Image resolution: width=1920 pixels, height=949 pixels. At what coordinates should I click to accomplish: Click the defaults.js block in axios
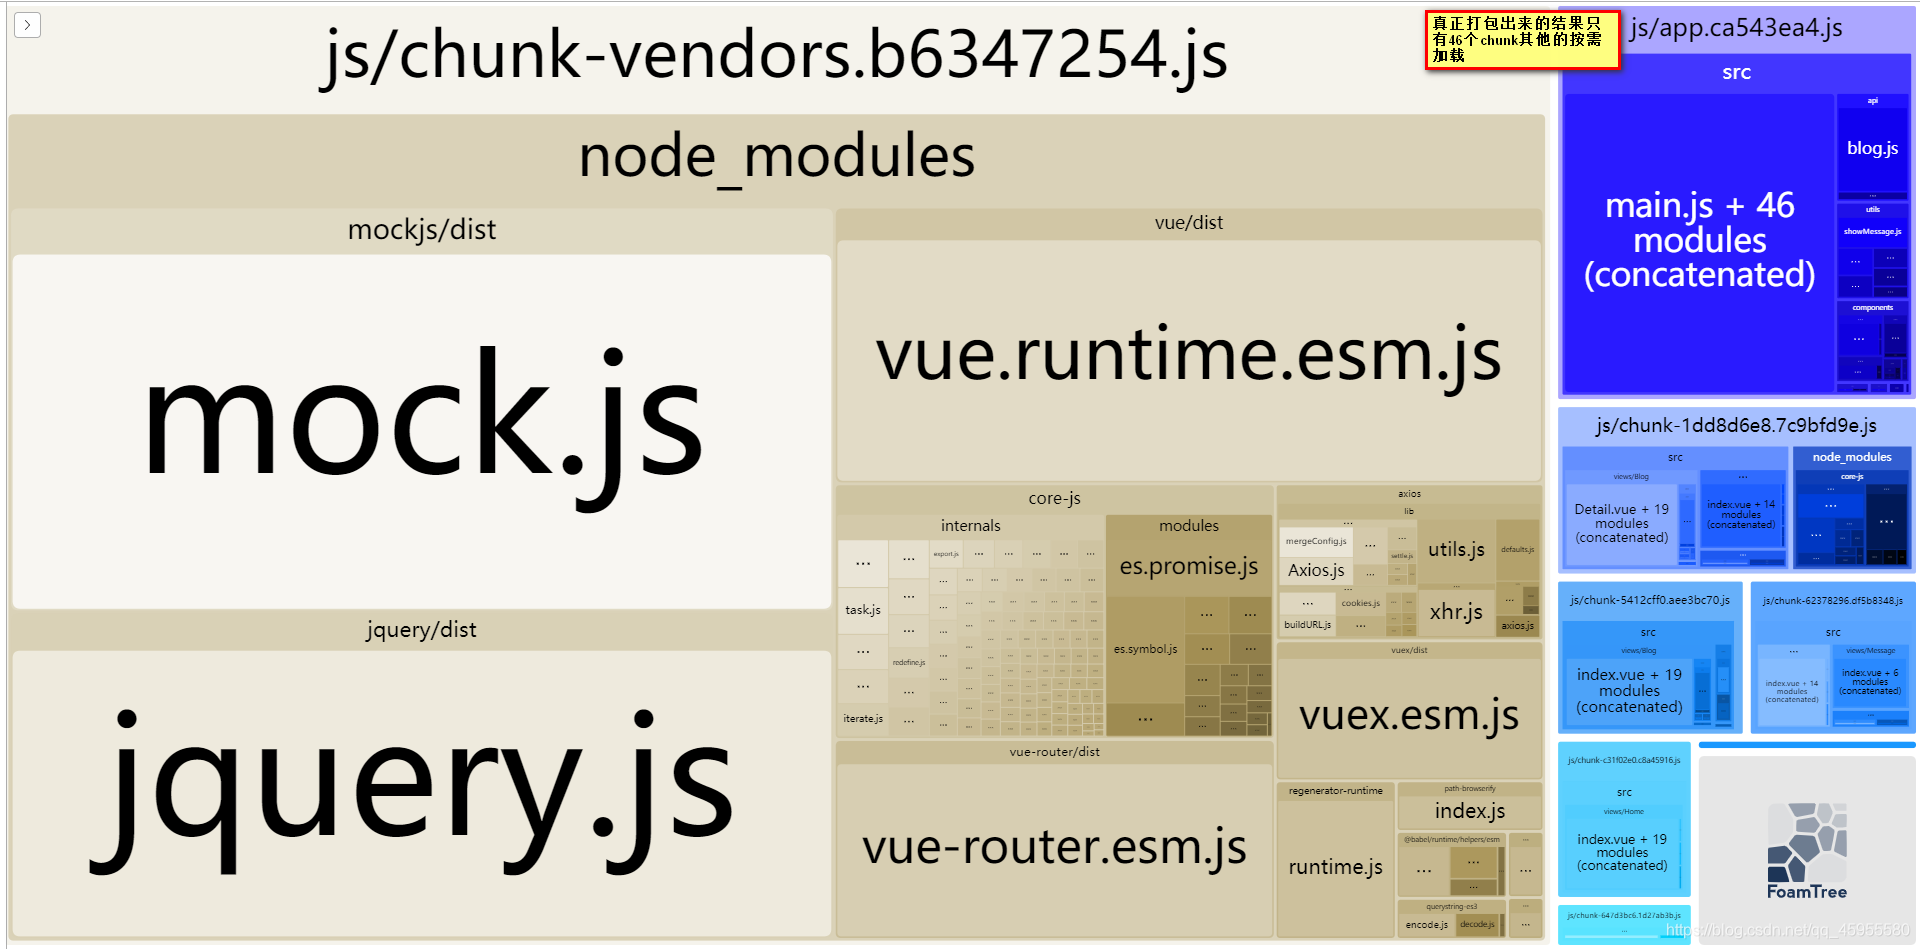pos(1517,550)
